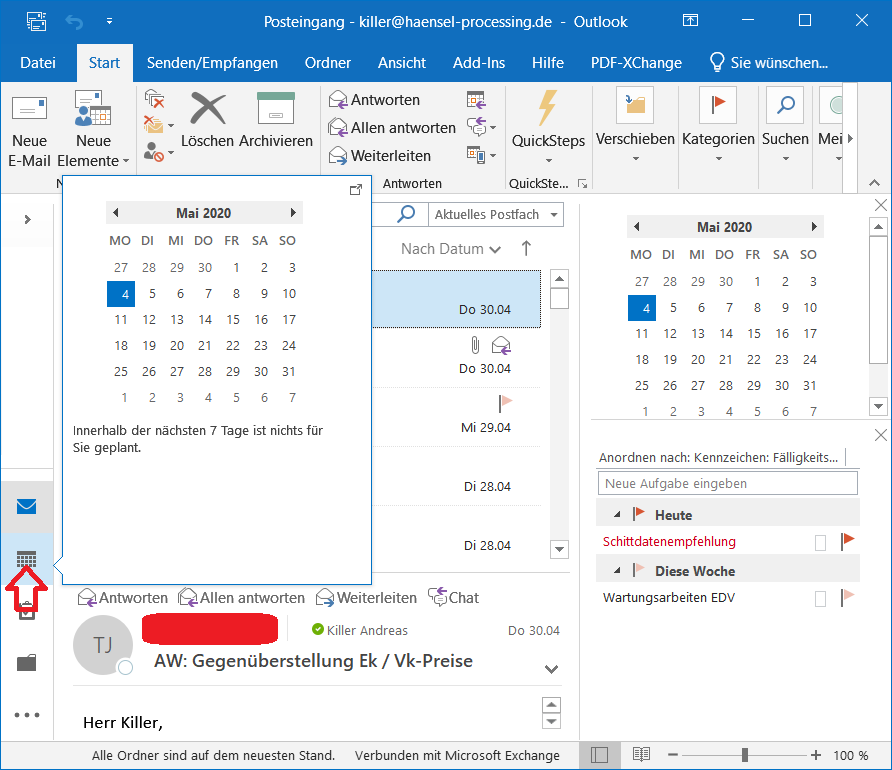Image resolution: width=892 pixels, height=770 pixels.
Task: Click the send/receive all folders quick access icon
Action: tap(36, 22)
